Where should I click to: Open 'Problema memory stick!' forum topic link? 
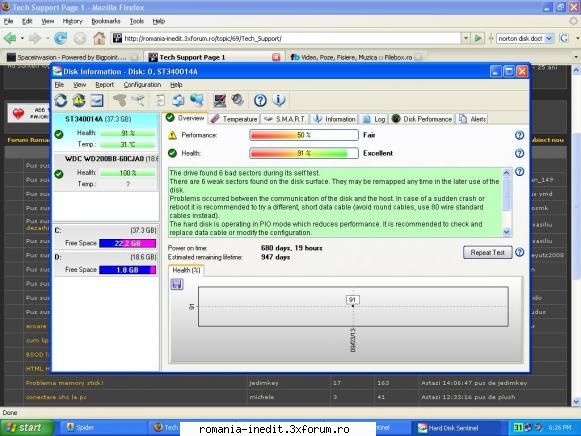(x=65, y=383)
